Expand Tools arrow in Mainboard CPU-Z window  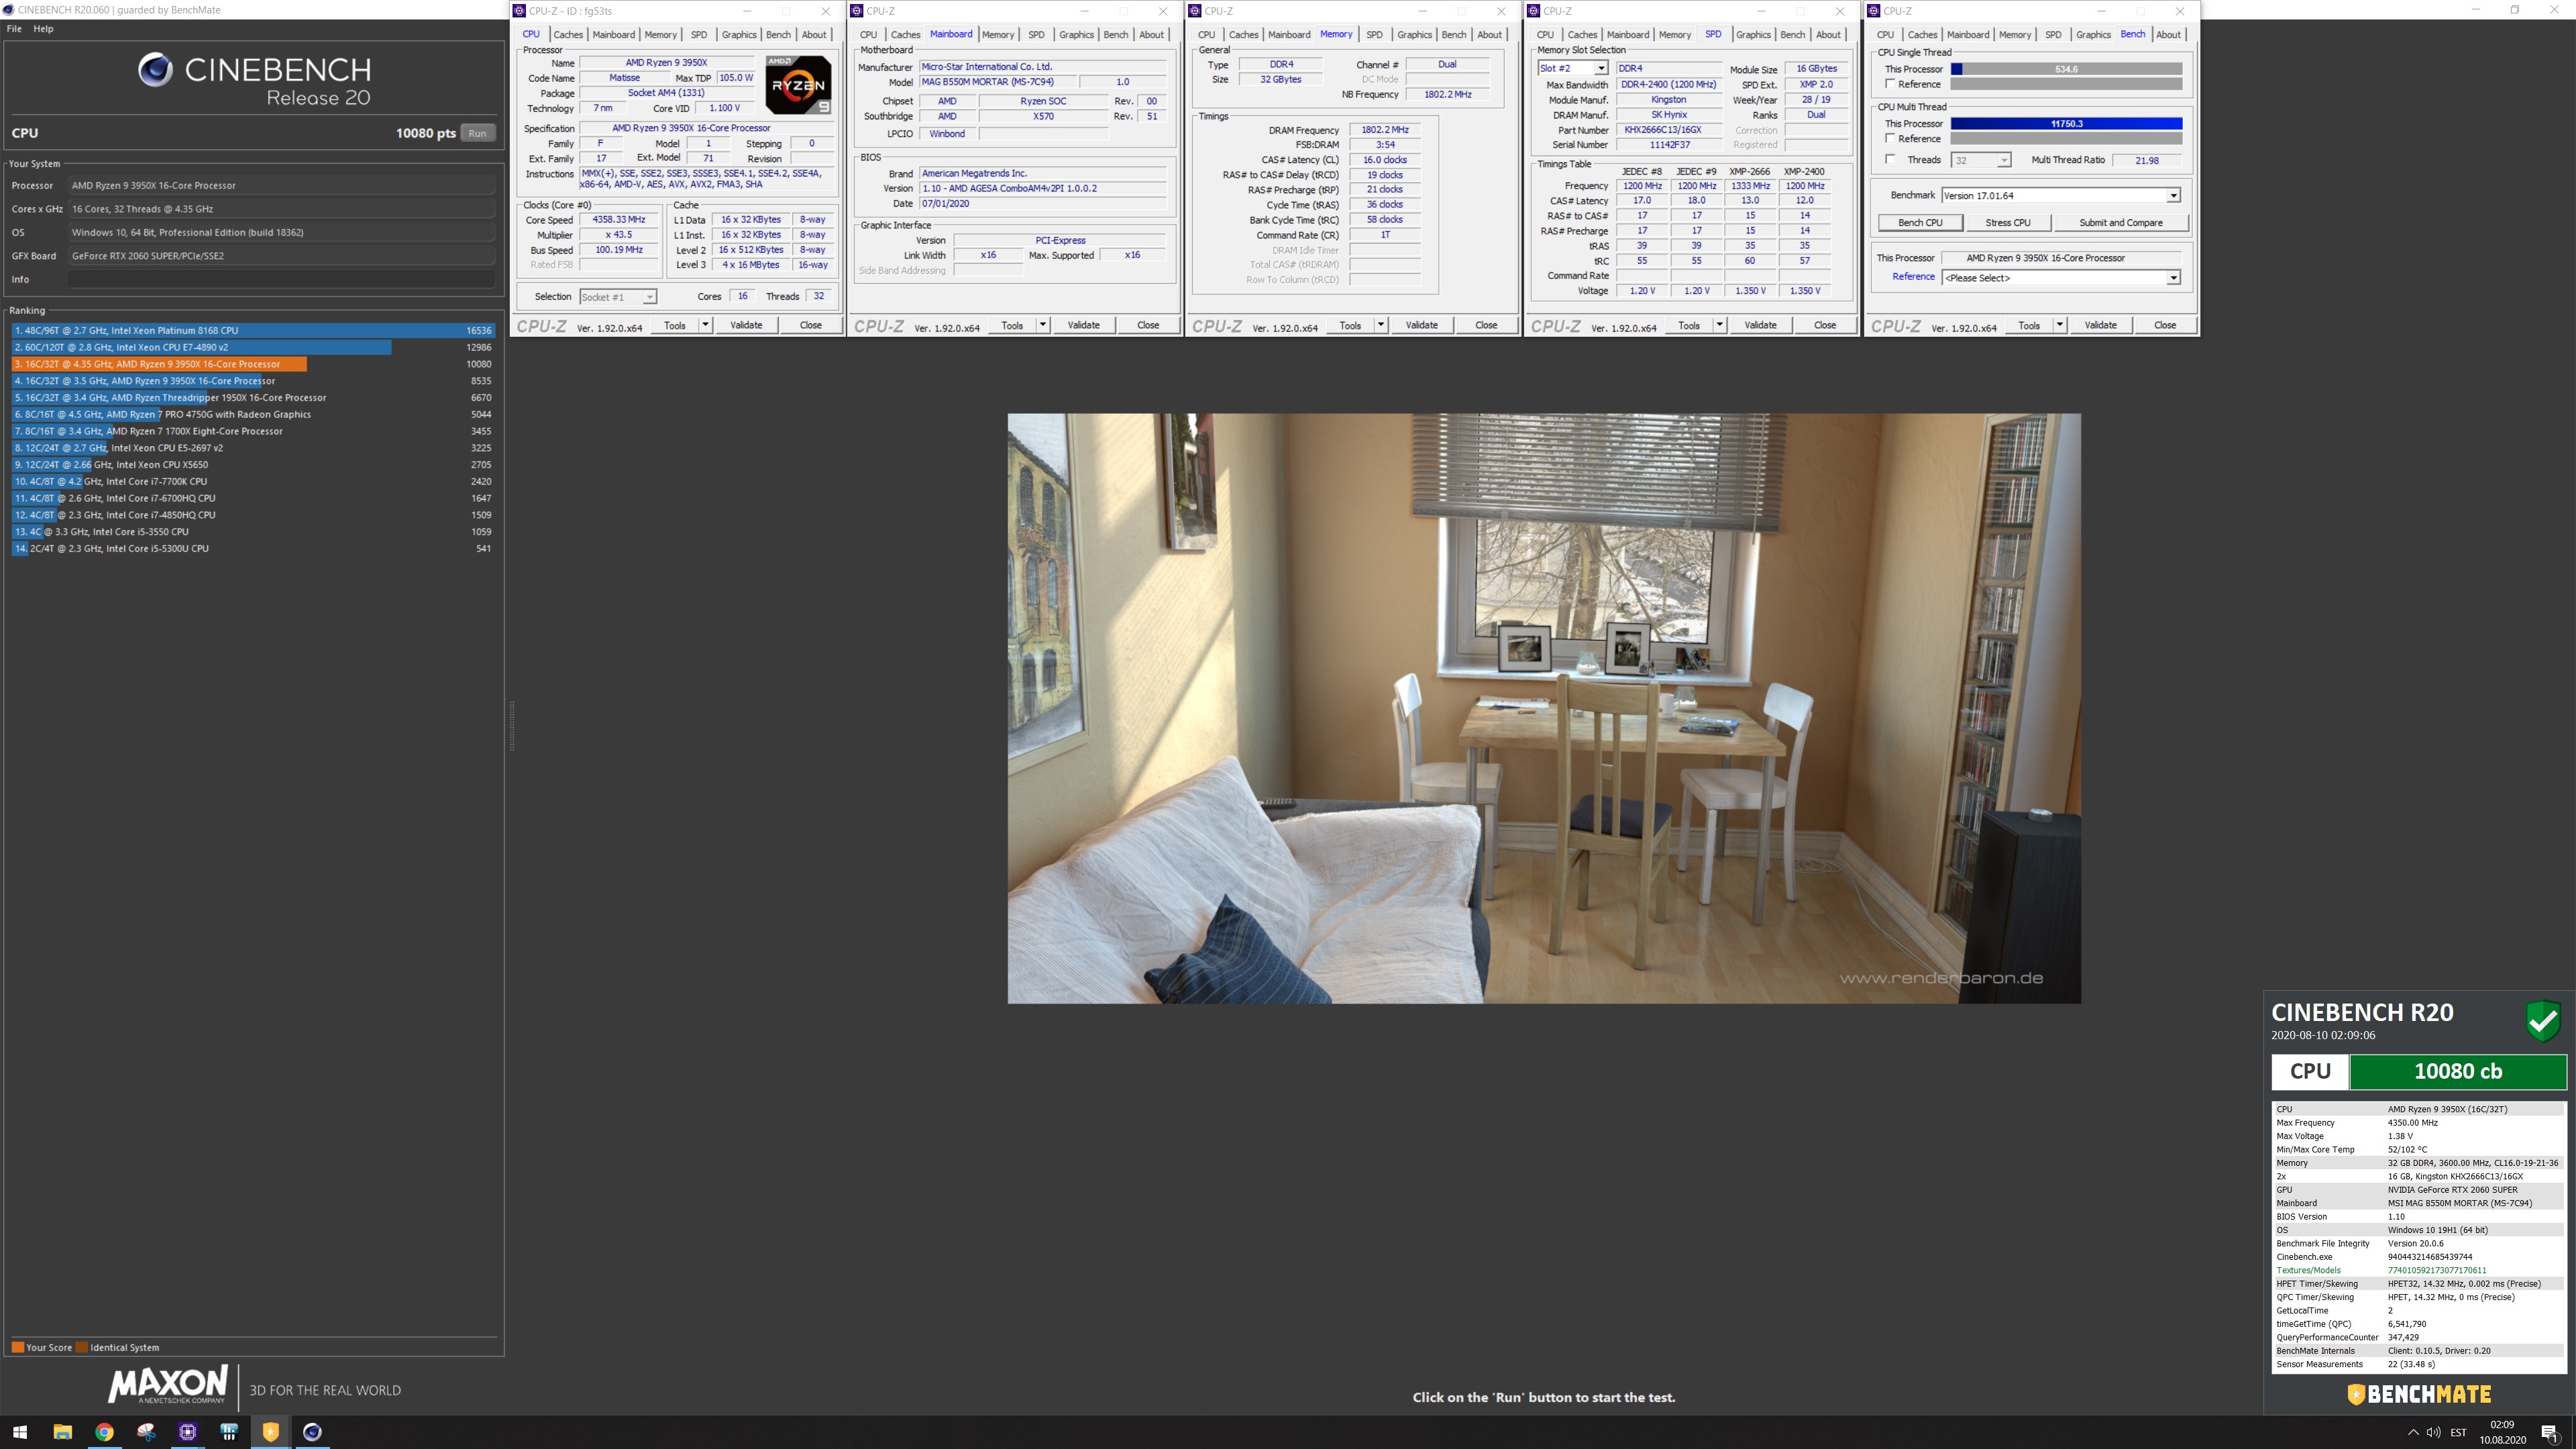(1042, 325)
